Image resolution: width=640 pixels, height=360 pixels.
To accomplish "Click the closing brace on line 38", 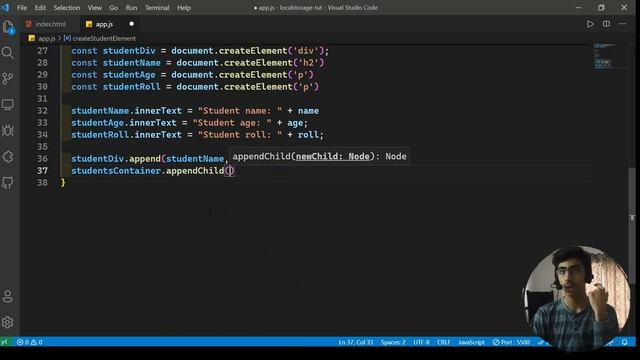I will tap(63, 183).
